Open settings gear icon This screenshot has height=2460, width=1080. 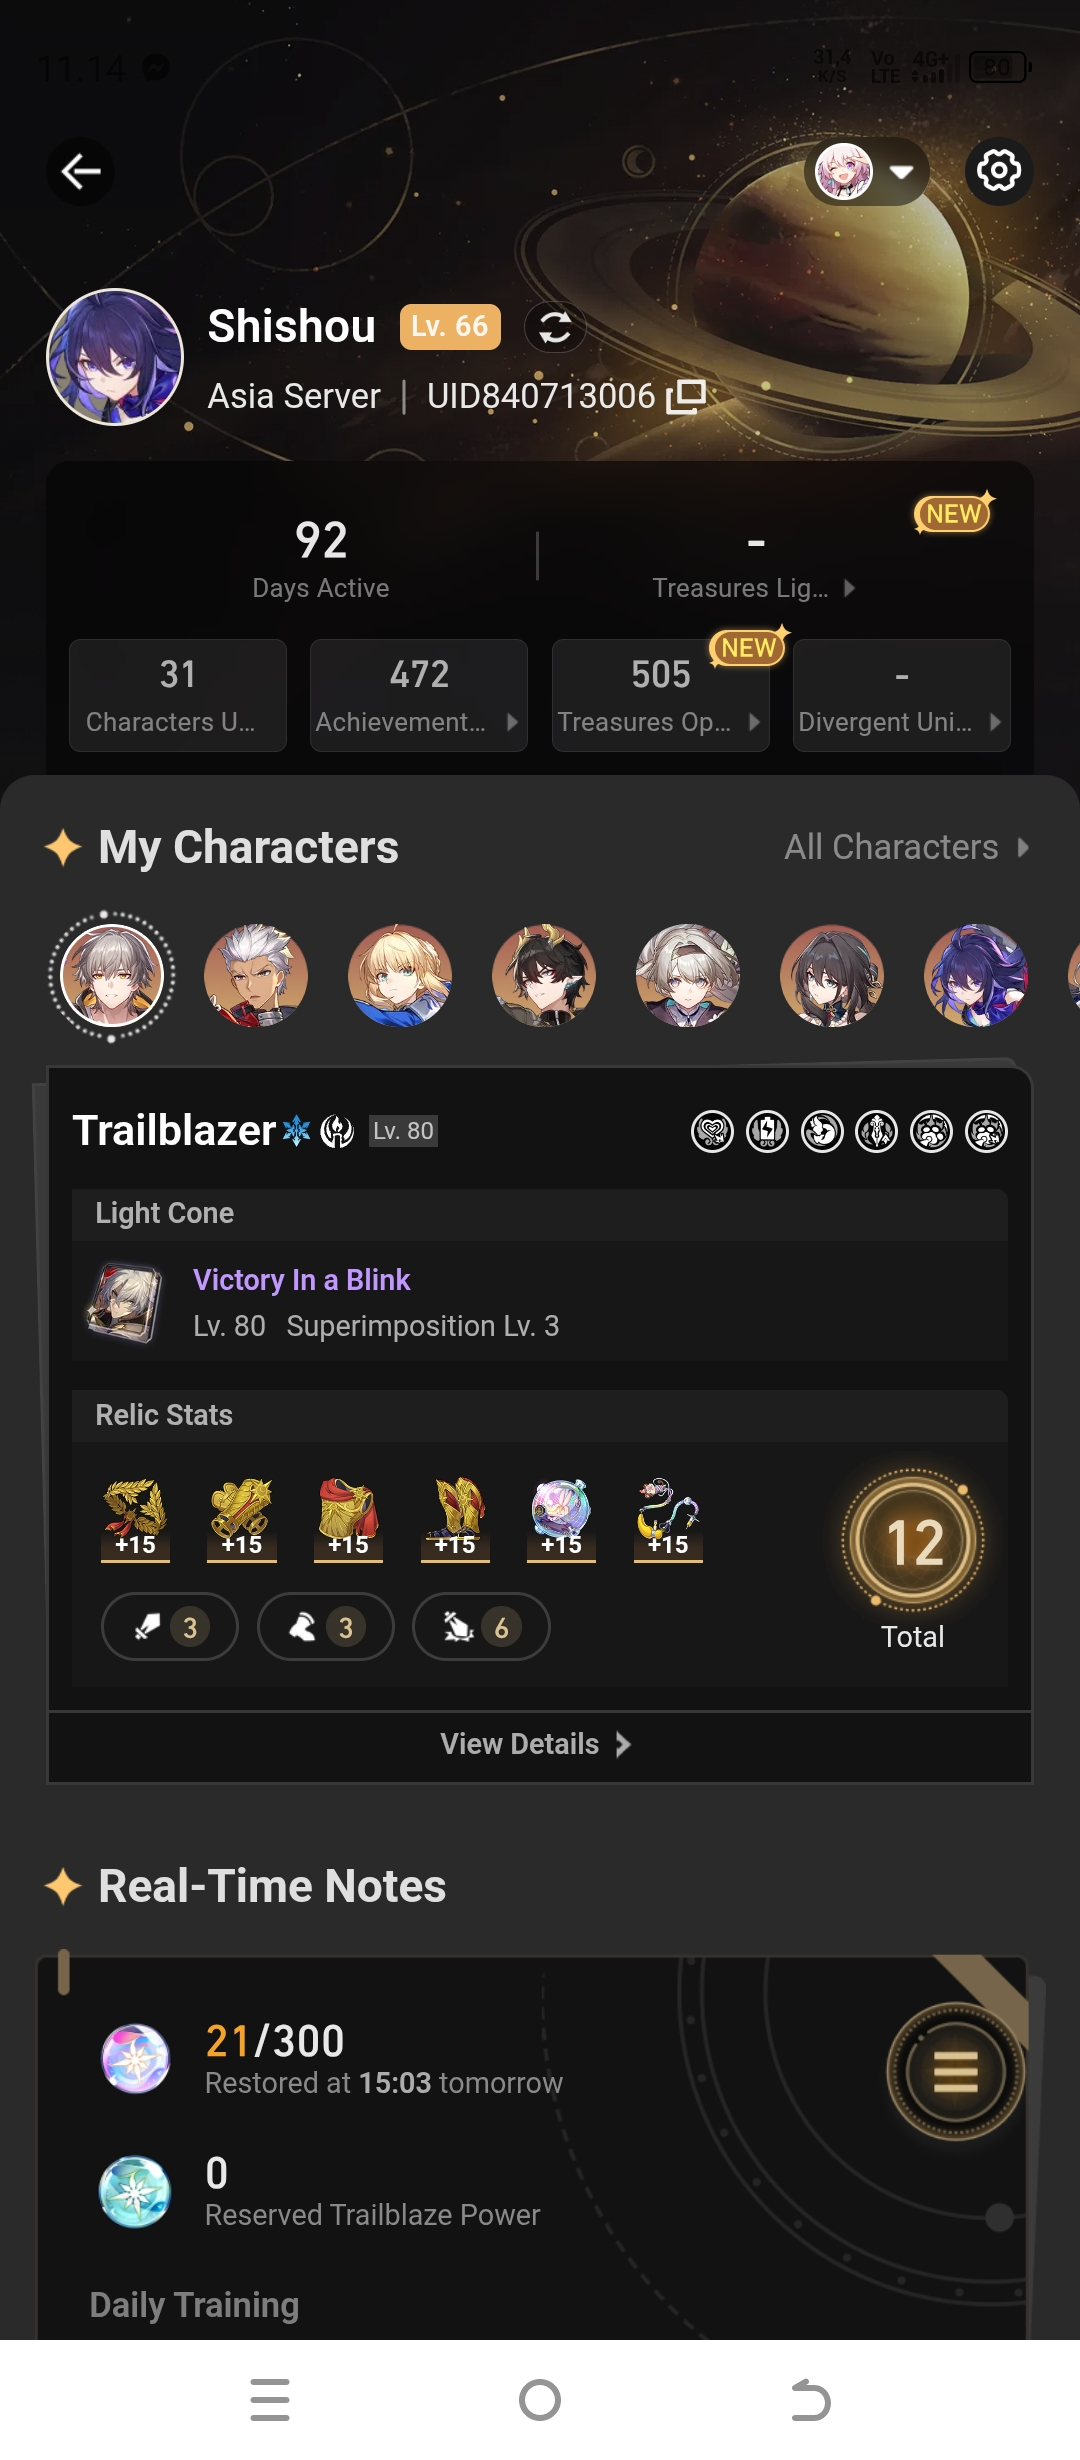pos(998,171)
